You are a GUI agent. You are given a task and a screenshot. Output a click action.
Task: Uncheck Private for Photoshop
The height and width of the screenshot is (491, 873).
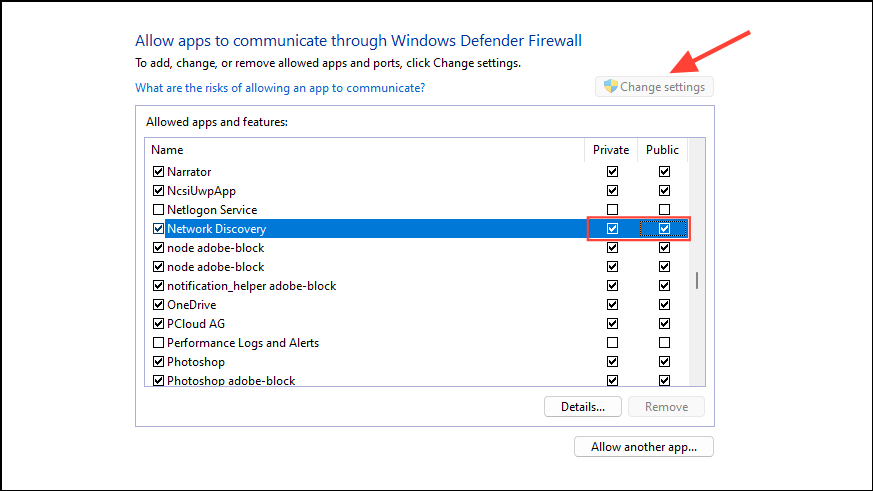coord(612,361)
